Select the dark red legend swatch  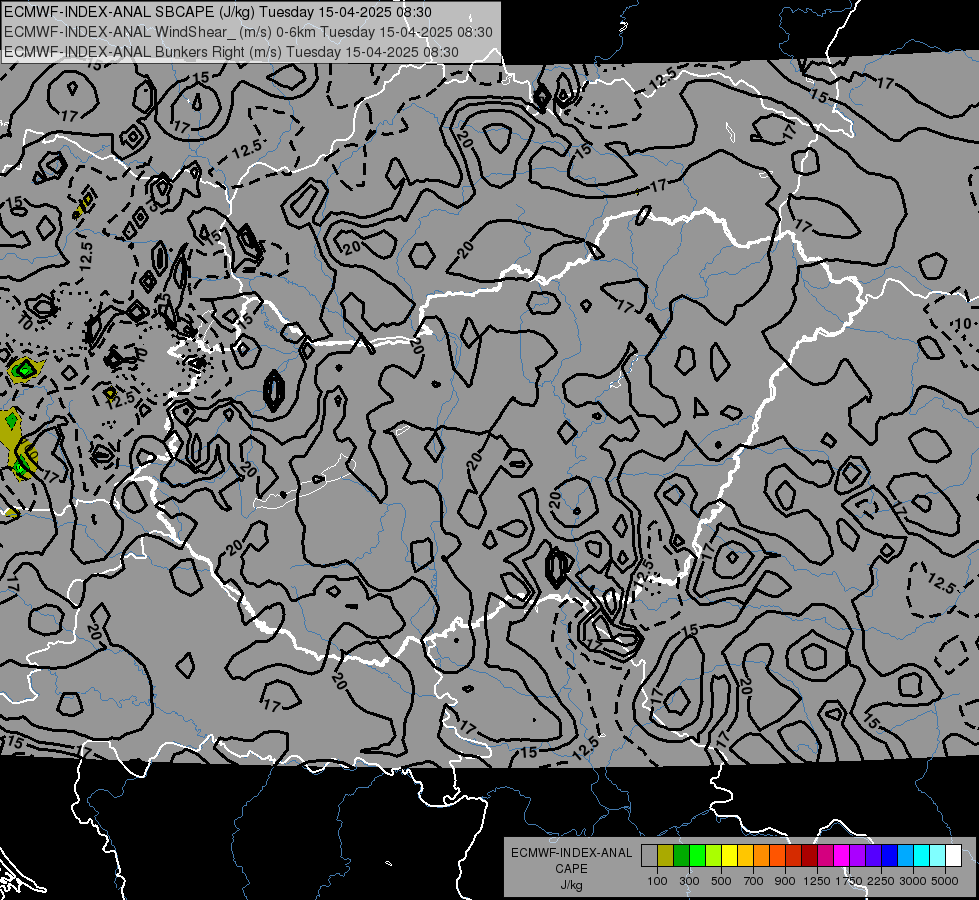click(809, 856)
